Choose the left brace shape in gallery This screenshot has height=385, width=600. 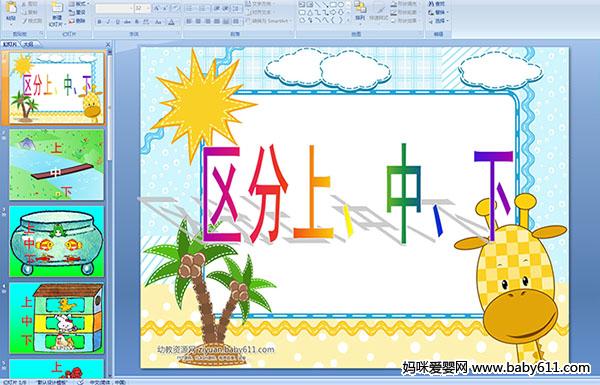(x=334, y=20)
